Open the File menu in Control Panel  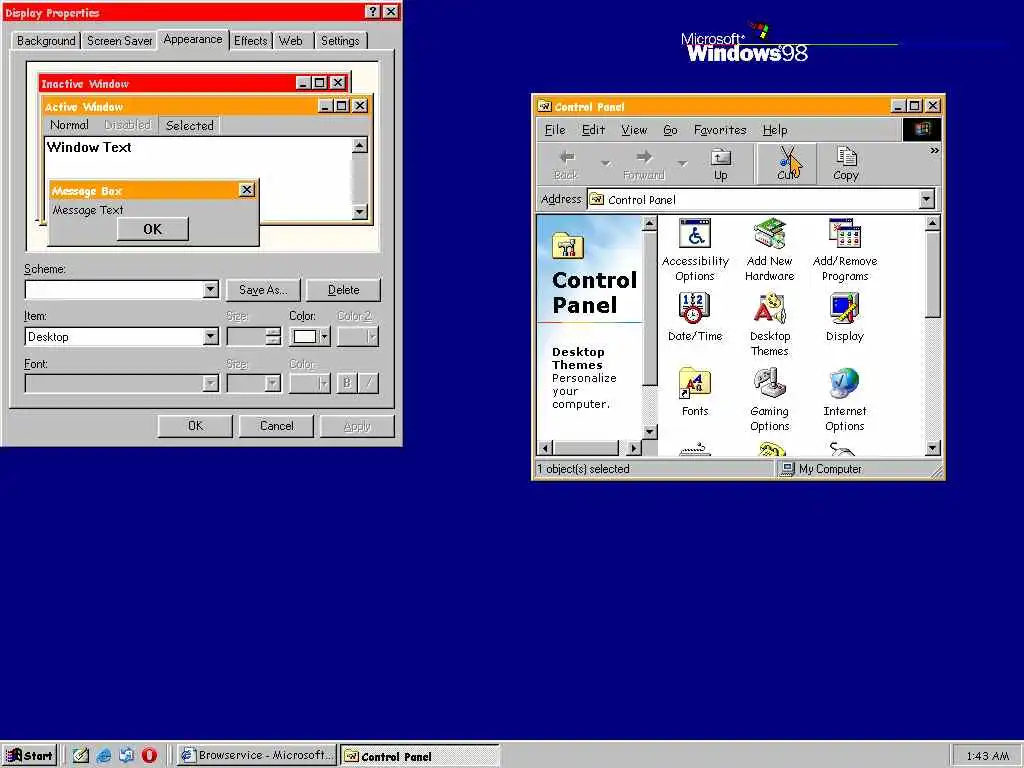coord(555,130)
